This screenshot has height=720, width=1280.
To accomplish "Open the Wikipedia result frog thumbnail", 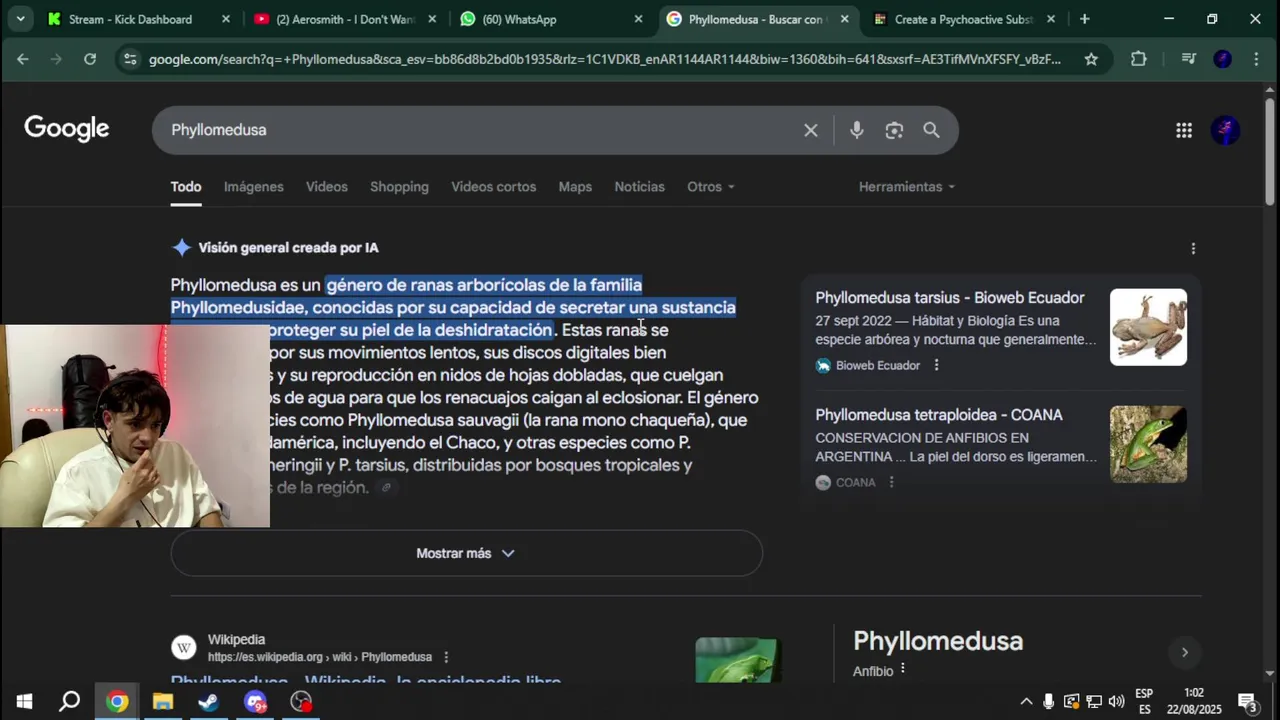I will 738,660.
